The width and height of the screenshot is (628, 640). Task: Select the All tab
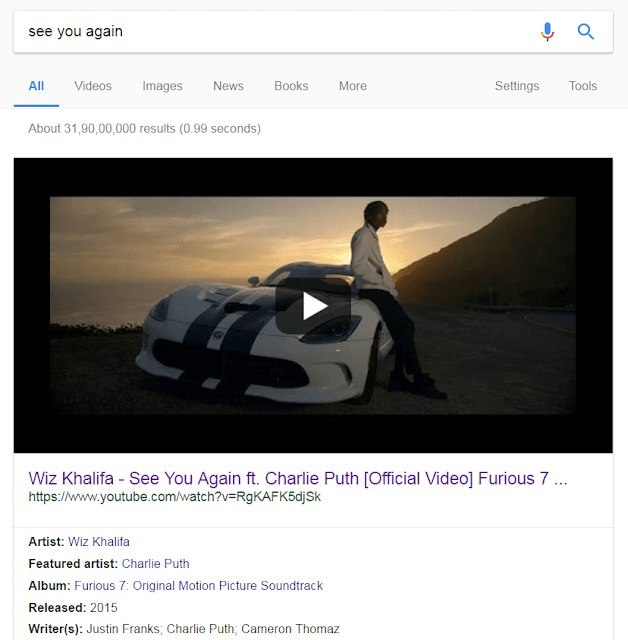click(36, 86)
